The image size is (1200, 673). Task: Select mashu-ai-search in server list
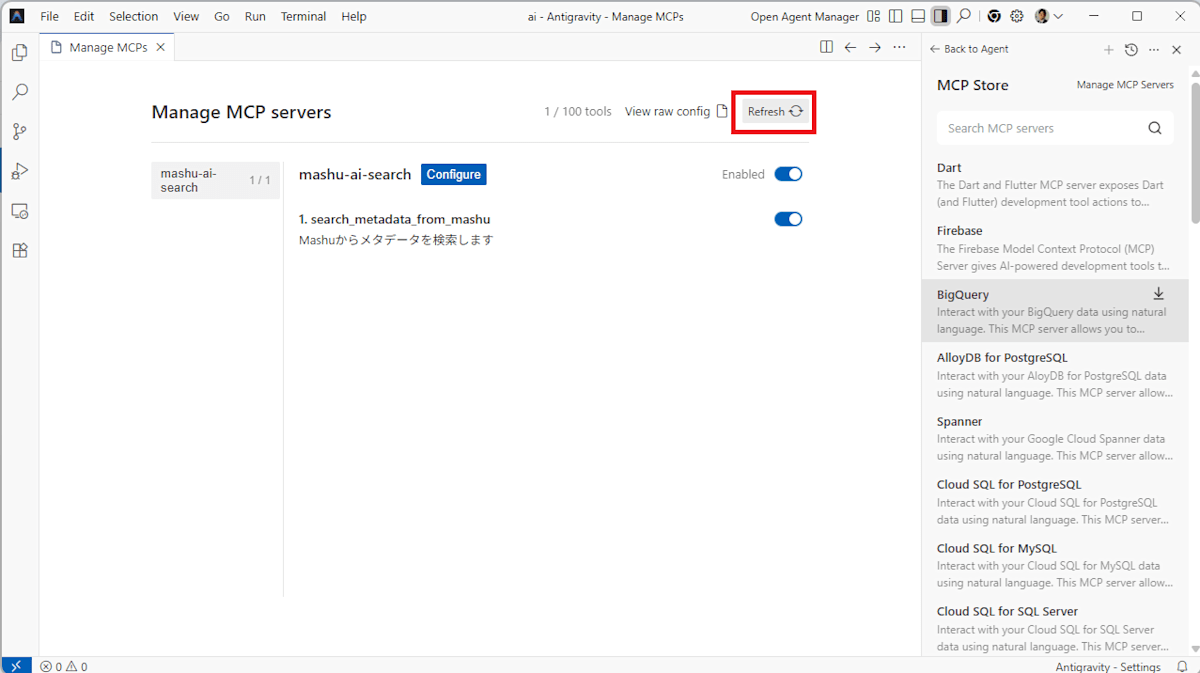(216, 180)
